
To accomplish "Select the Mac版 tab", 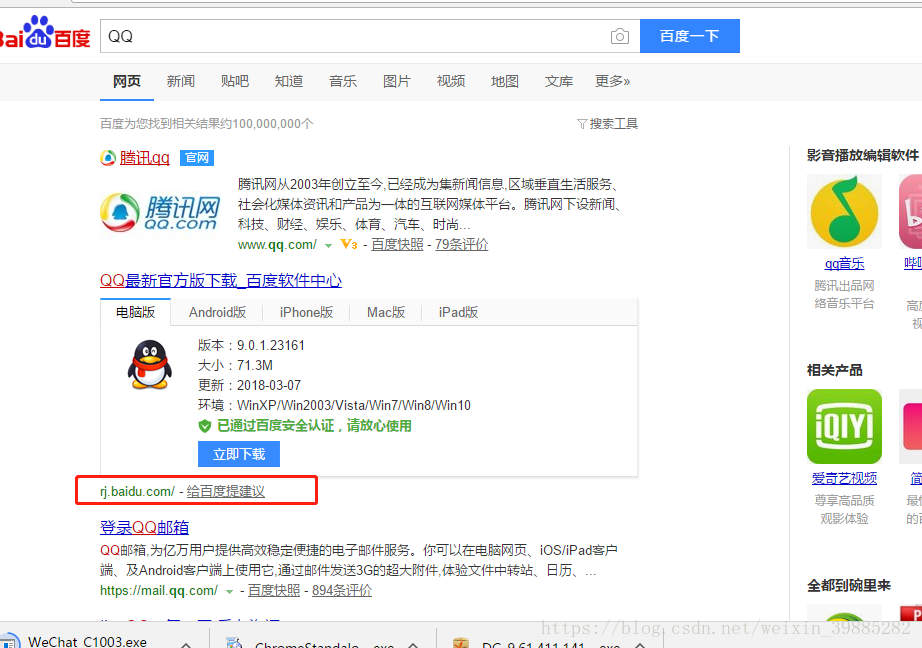I will pyautogui.click(x=386, y=312).
